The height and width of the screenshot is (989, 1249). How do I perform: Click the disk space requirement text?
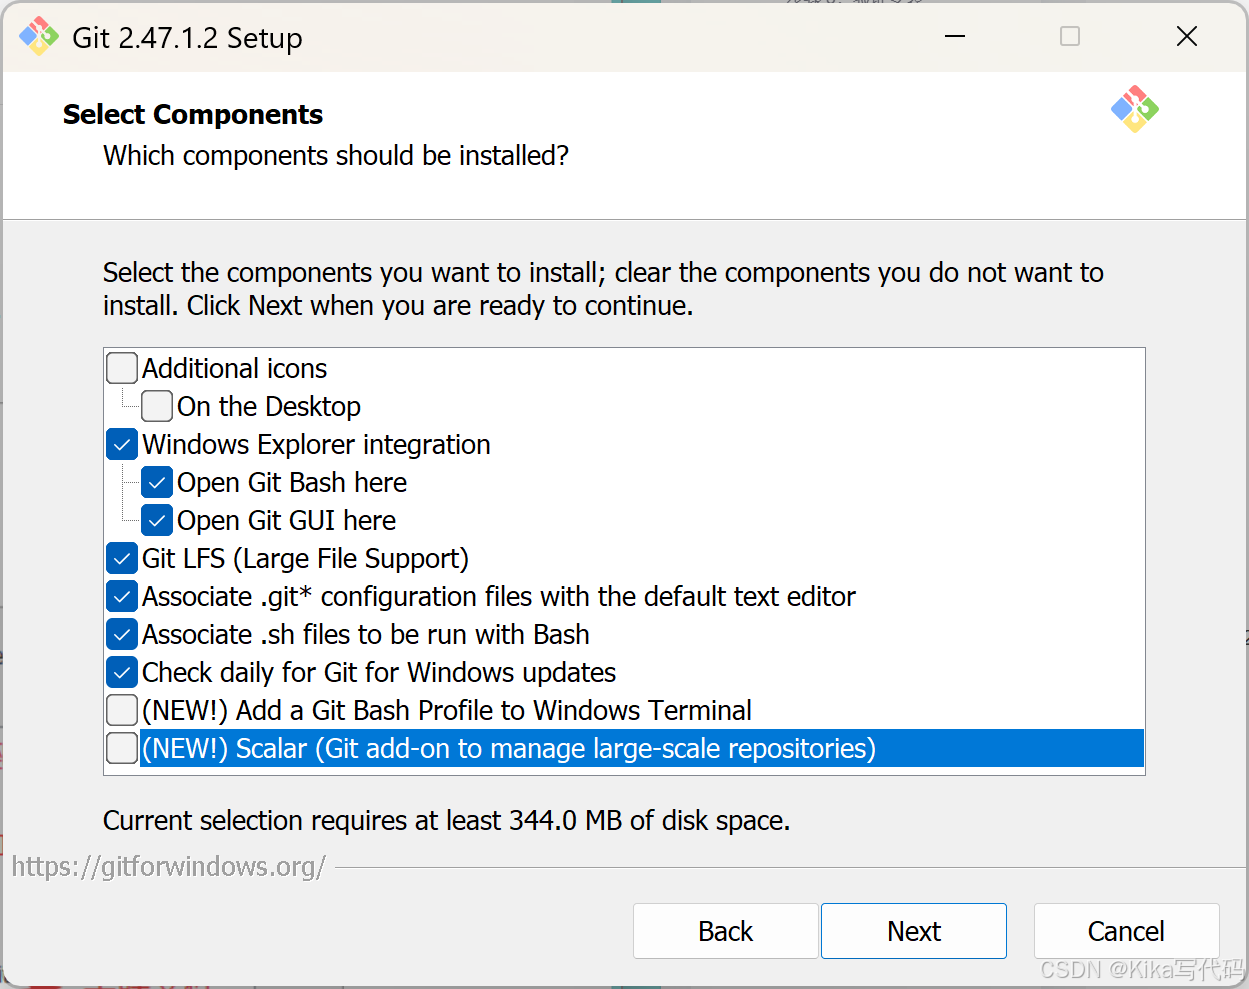tap(446, 820)
